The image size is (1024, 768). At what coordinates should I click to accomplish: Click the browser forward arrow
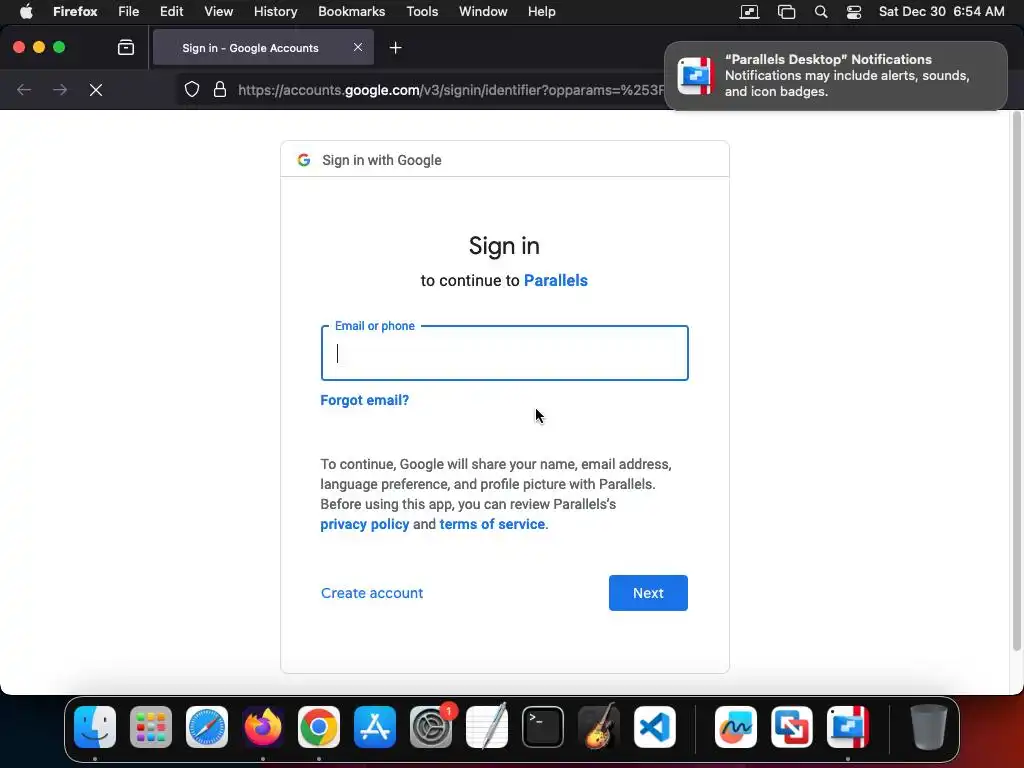(60, 90)
